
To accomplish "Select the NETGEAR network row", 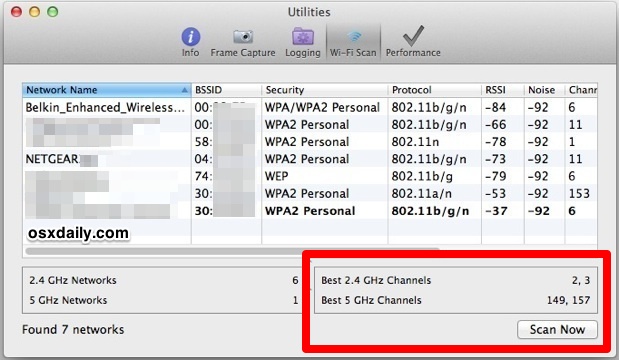I will 310,159.
